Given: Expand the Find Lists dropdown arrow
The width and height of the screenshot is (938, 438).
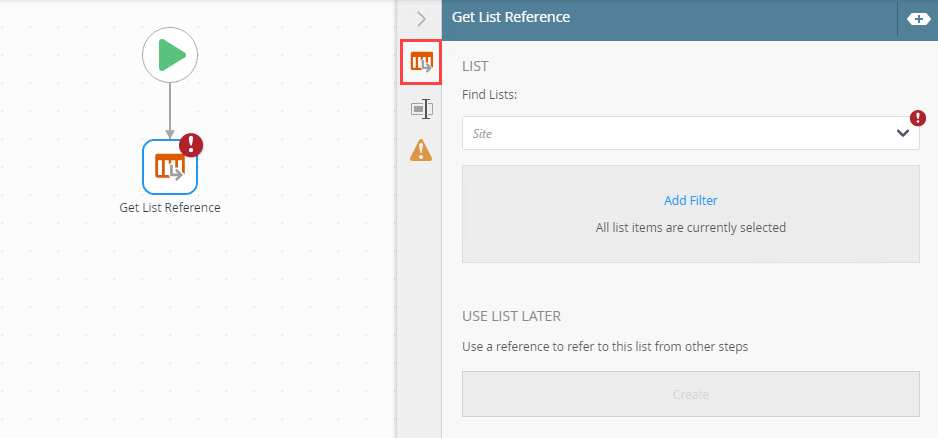Looking at the screenshot, I should click(x=902, y=133).
